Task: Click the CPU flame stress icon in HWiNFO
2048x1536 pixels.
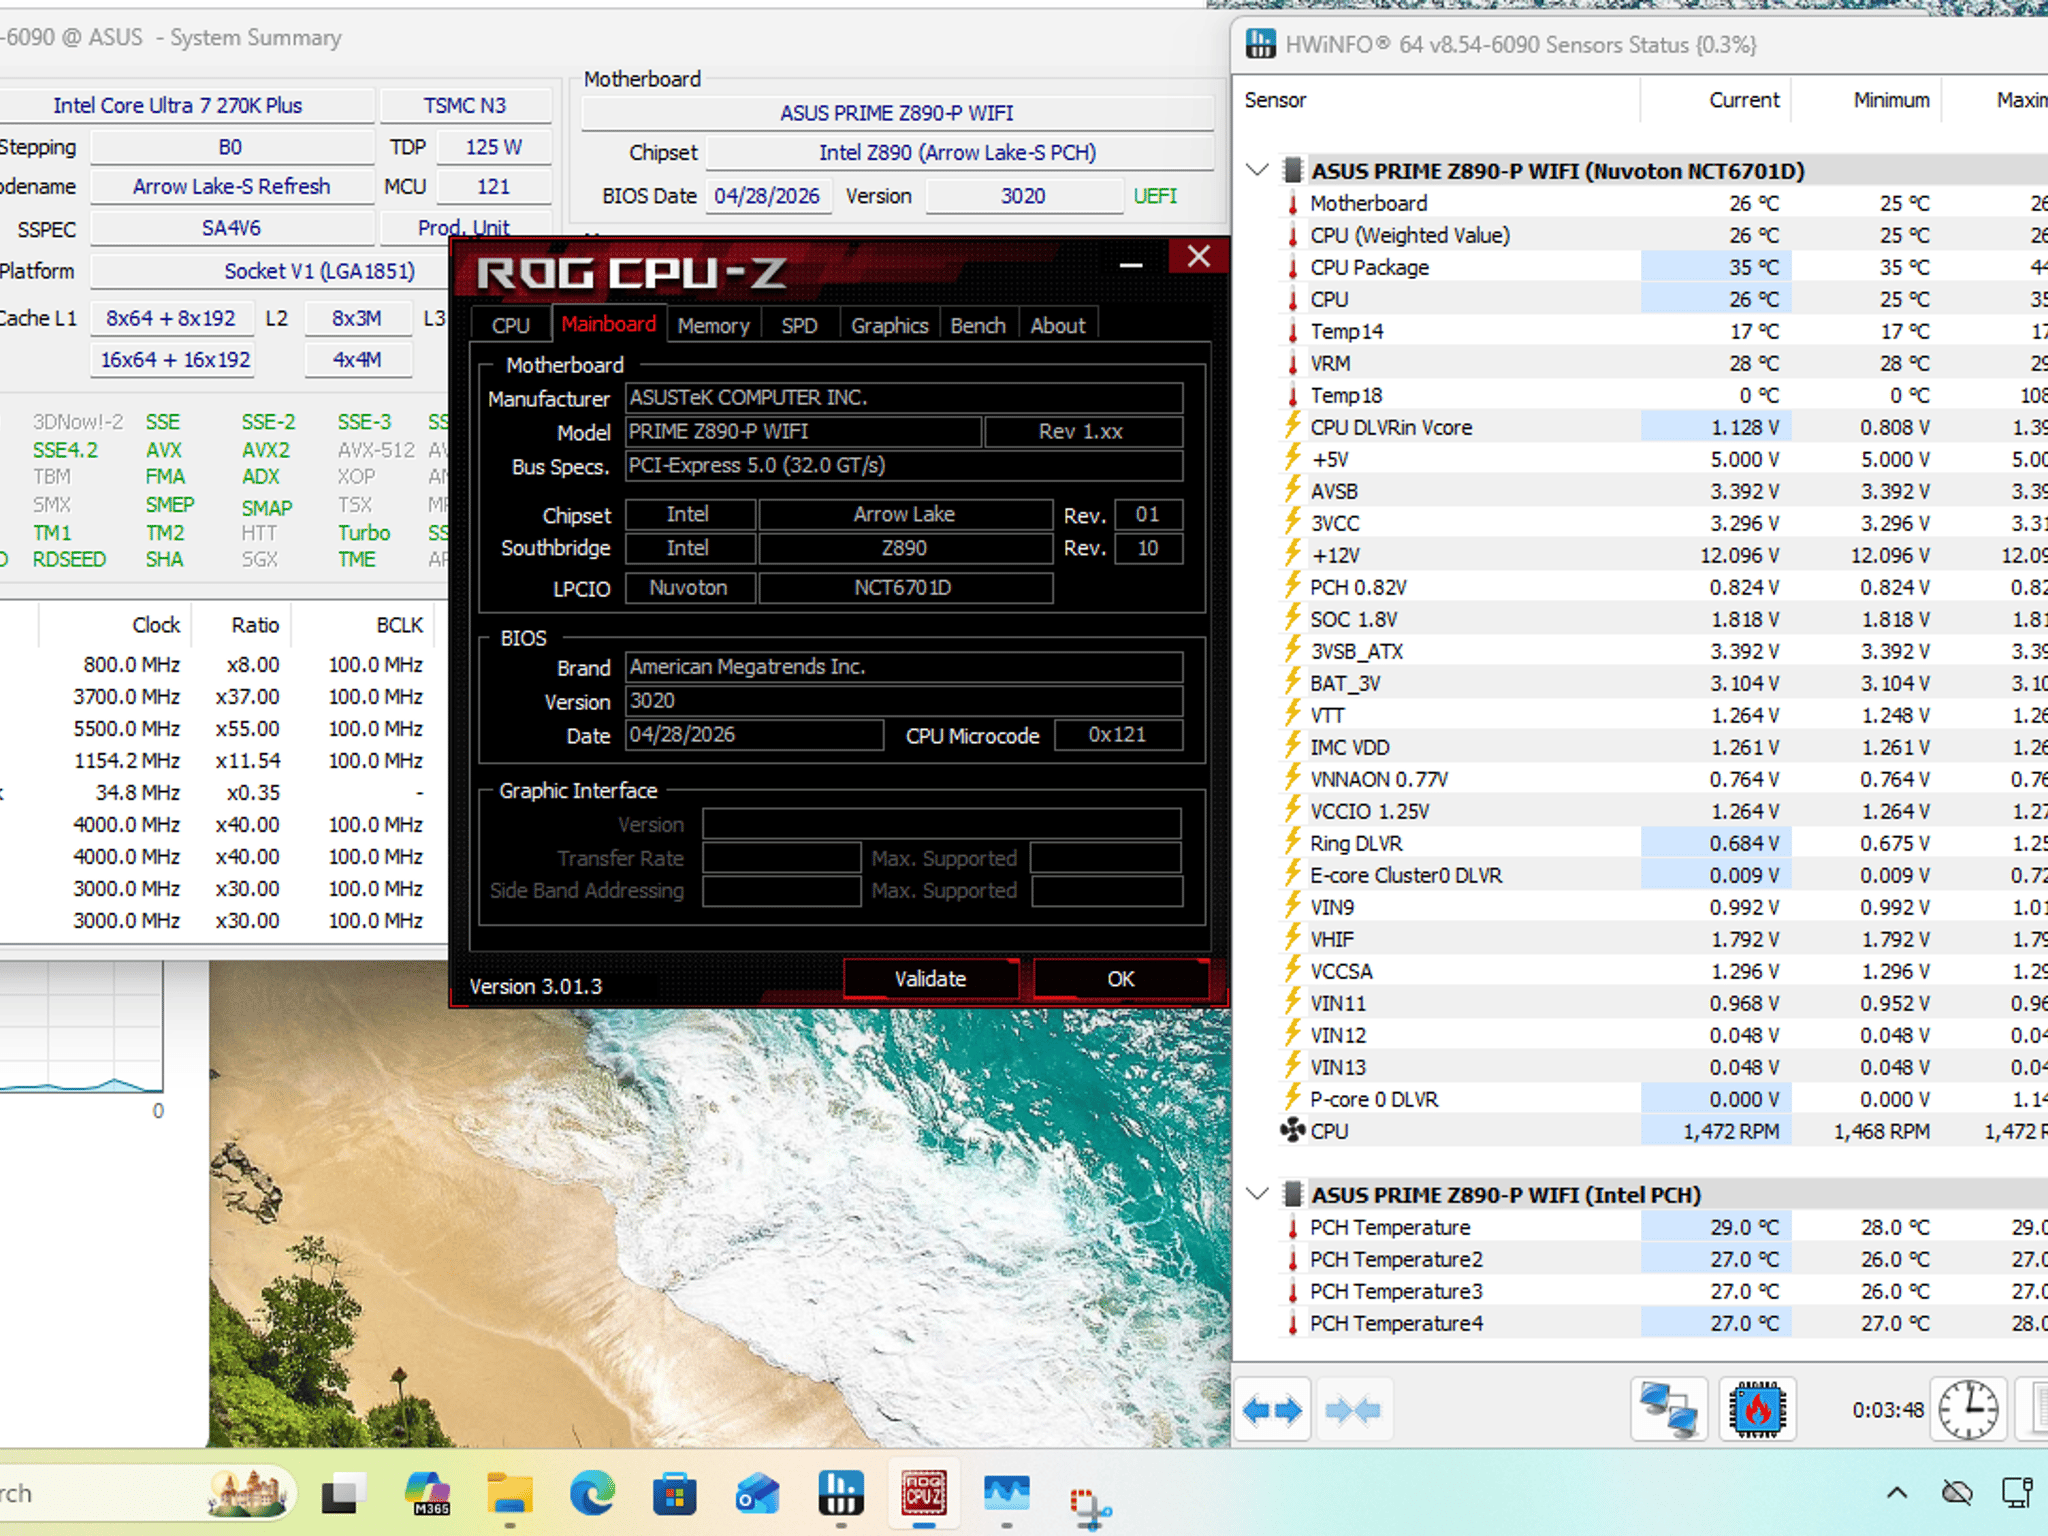Action: pyautogui.click(x=1757, y=1410)
